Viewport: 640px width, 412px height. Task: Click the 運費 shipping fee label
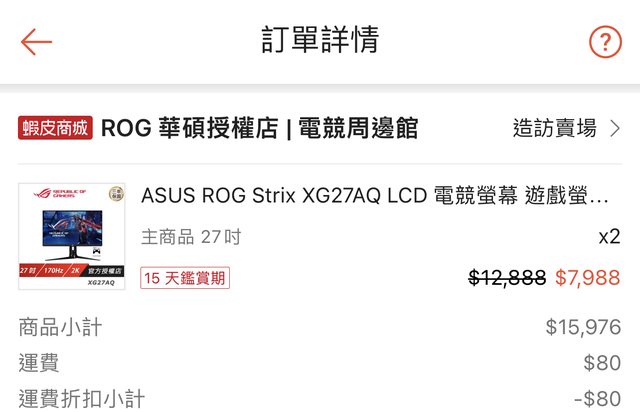coord(39,363)
